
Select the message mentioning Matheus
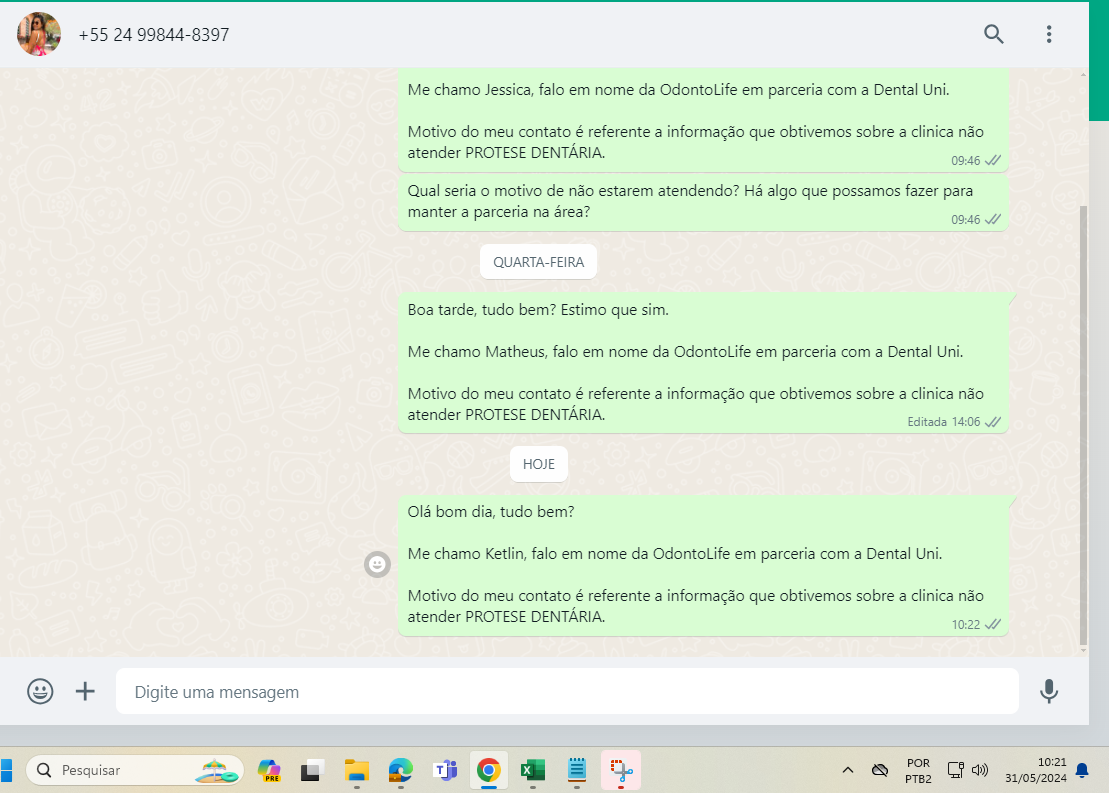pos(703,361)
